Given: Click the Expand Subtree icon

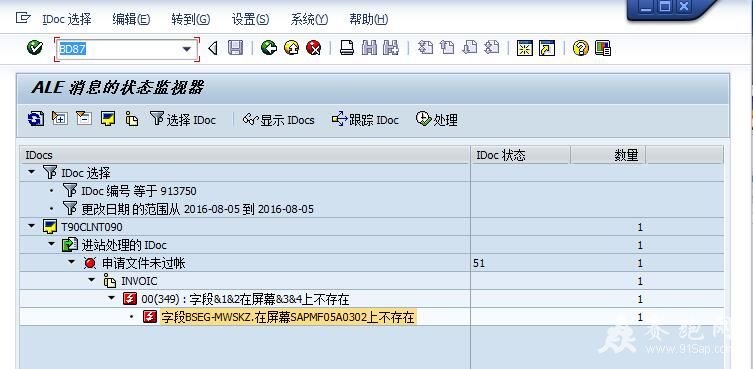Looking at the screenshot, I should click(60, 118).
